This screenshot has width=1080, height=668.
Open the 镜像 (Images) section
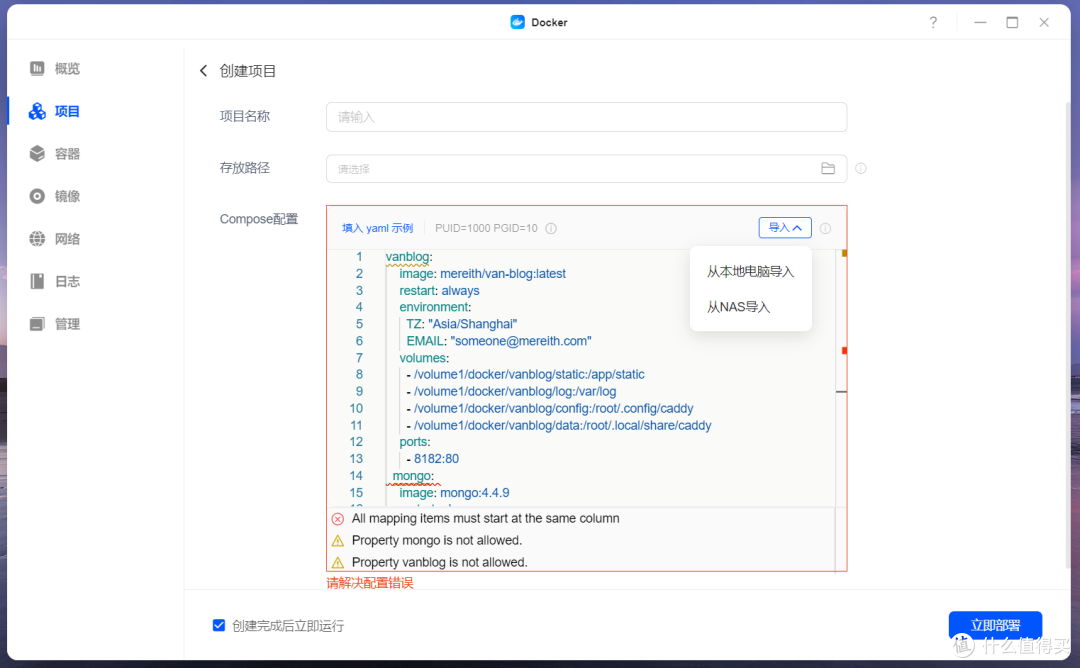(x=55, y=196)
